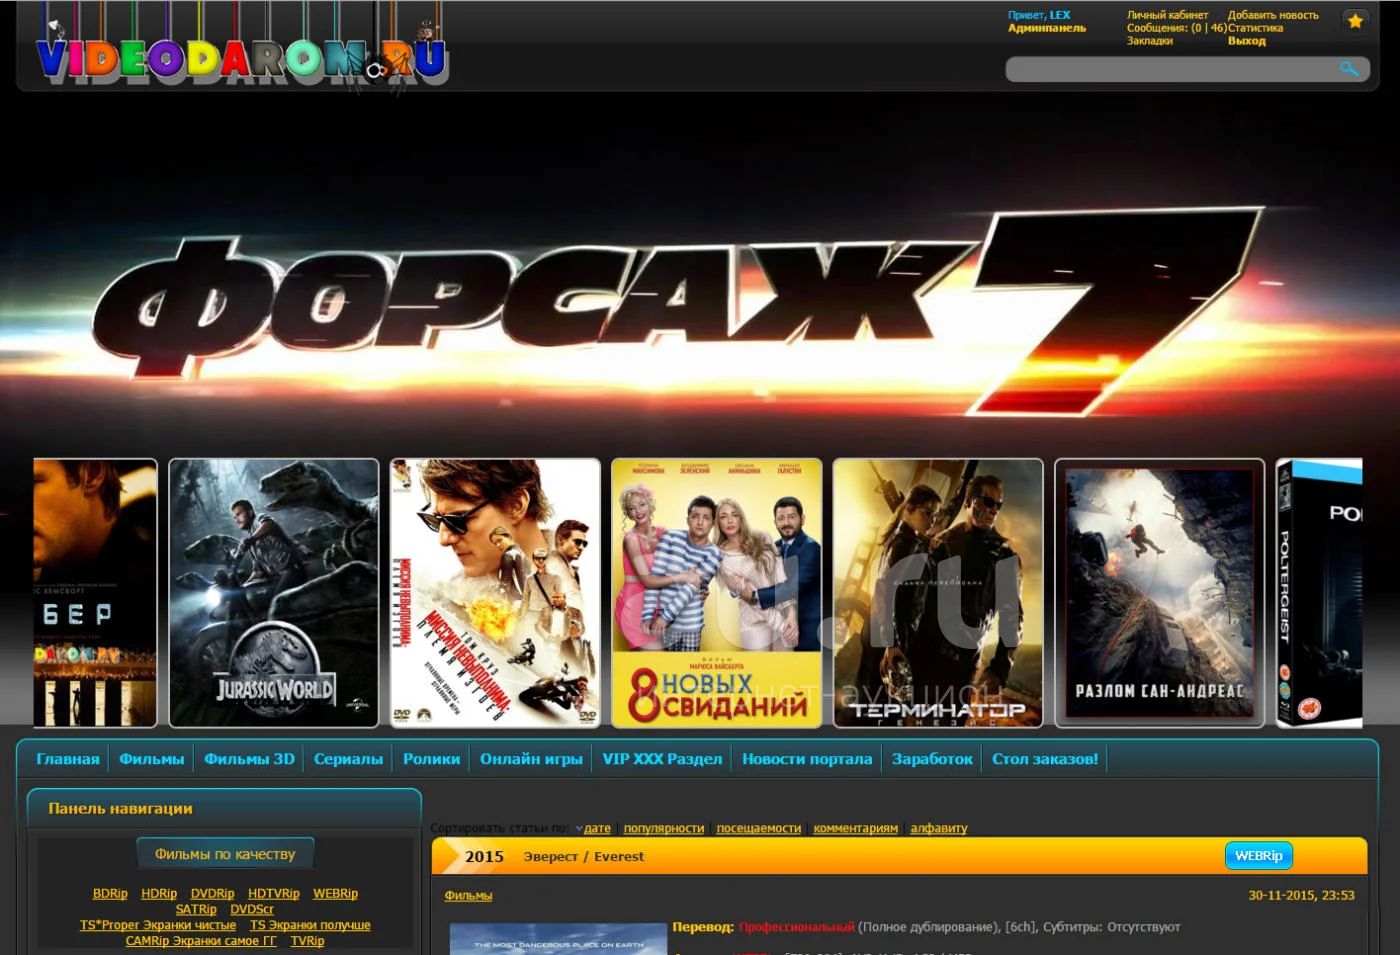1400x955 pixels.
Task: Filter by HDRip quality
Action: [159, 894]
